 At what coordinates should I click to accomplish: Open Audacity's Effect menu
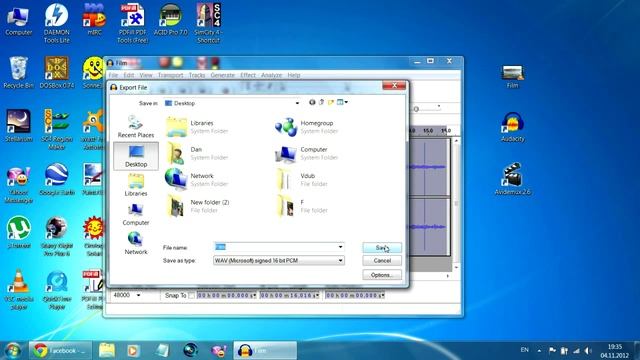pos(248,75)
